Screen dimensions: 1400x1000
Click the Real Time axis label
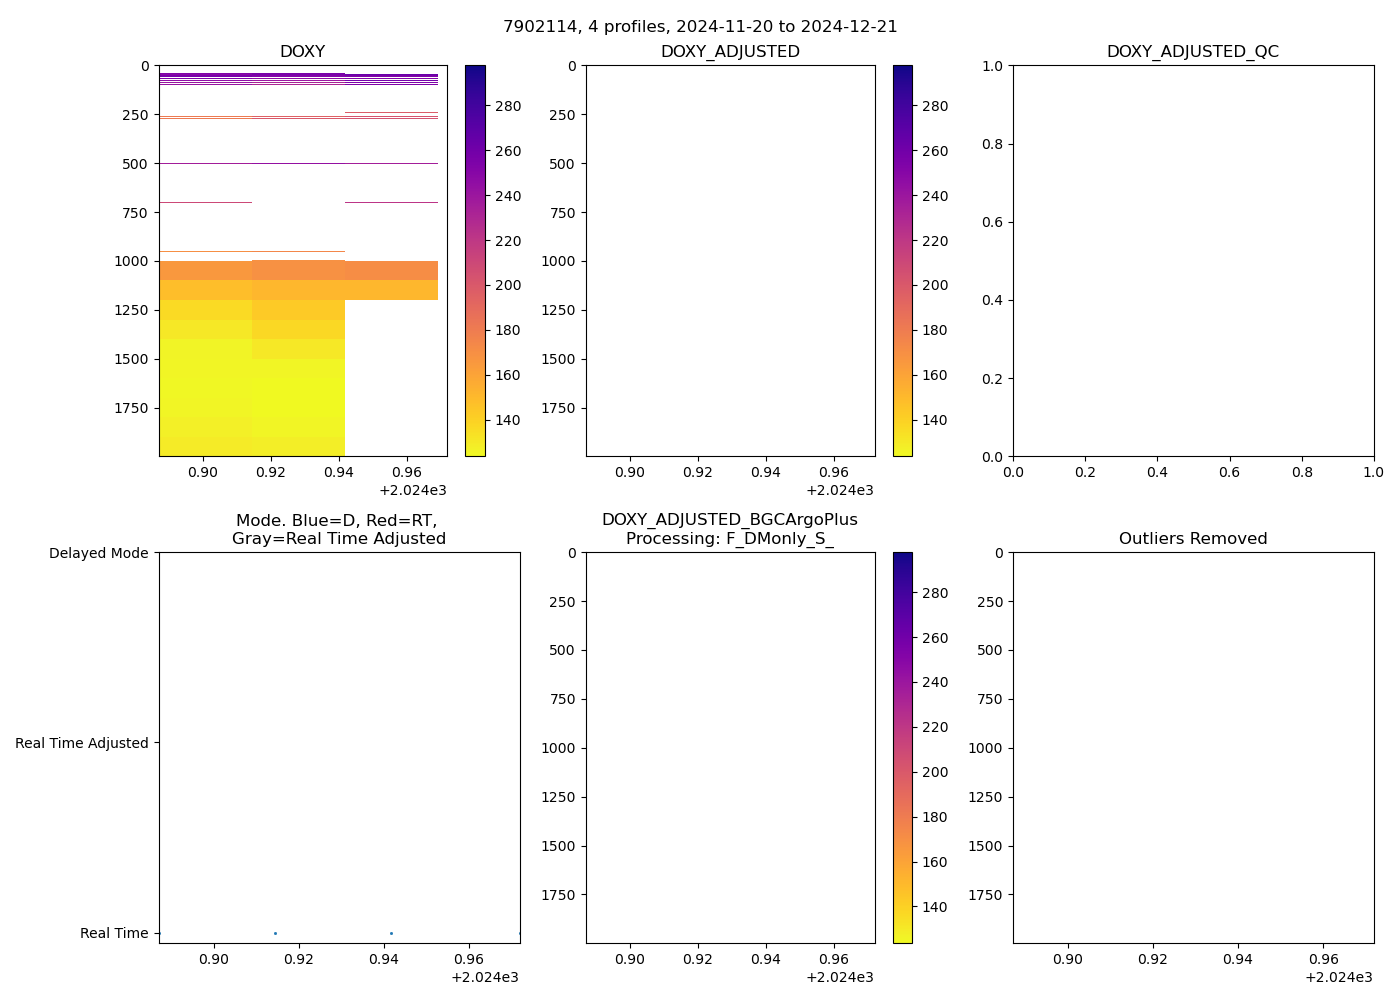coord(114,933)
